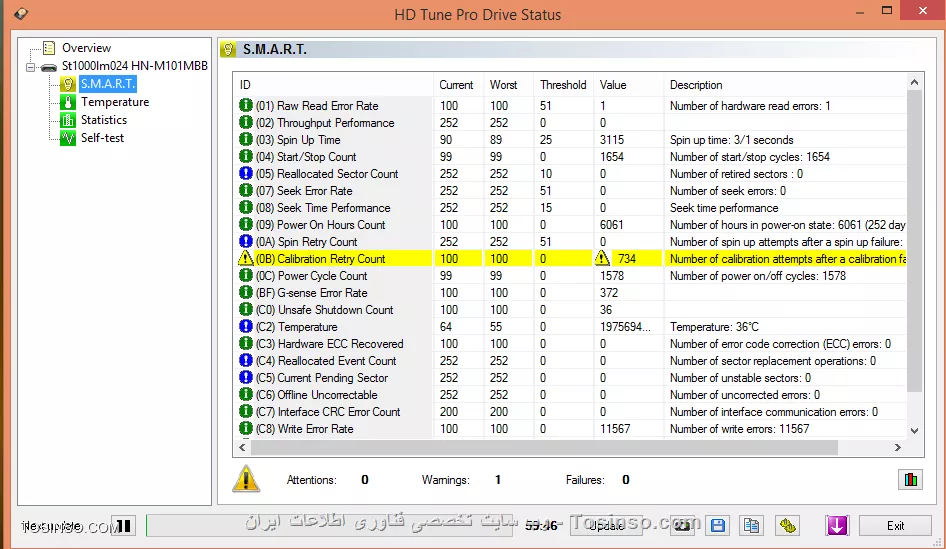Open the Temperature page
The height and width of the screenshot is (549, 946).
(x=115, y=102)
